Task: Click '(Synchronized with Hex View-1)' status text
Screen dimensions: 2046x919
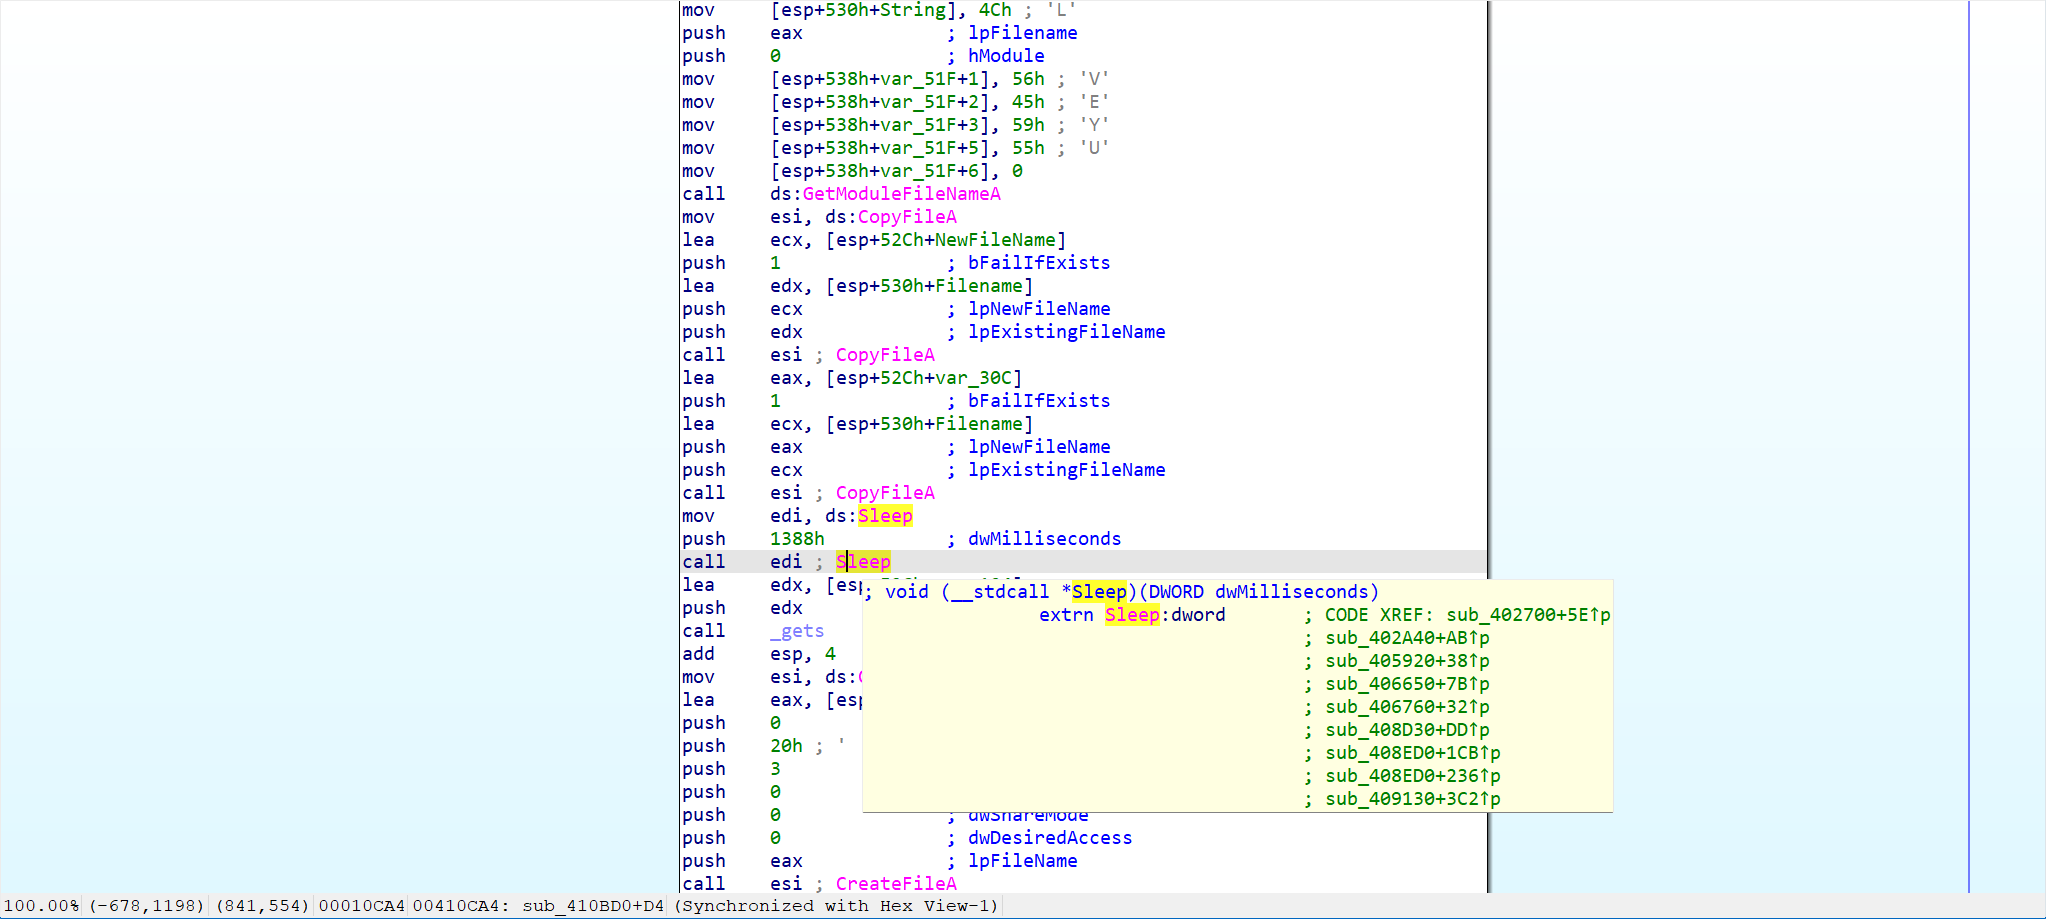Action: pyautogui.click(x=836, y=906)
